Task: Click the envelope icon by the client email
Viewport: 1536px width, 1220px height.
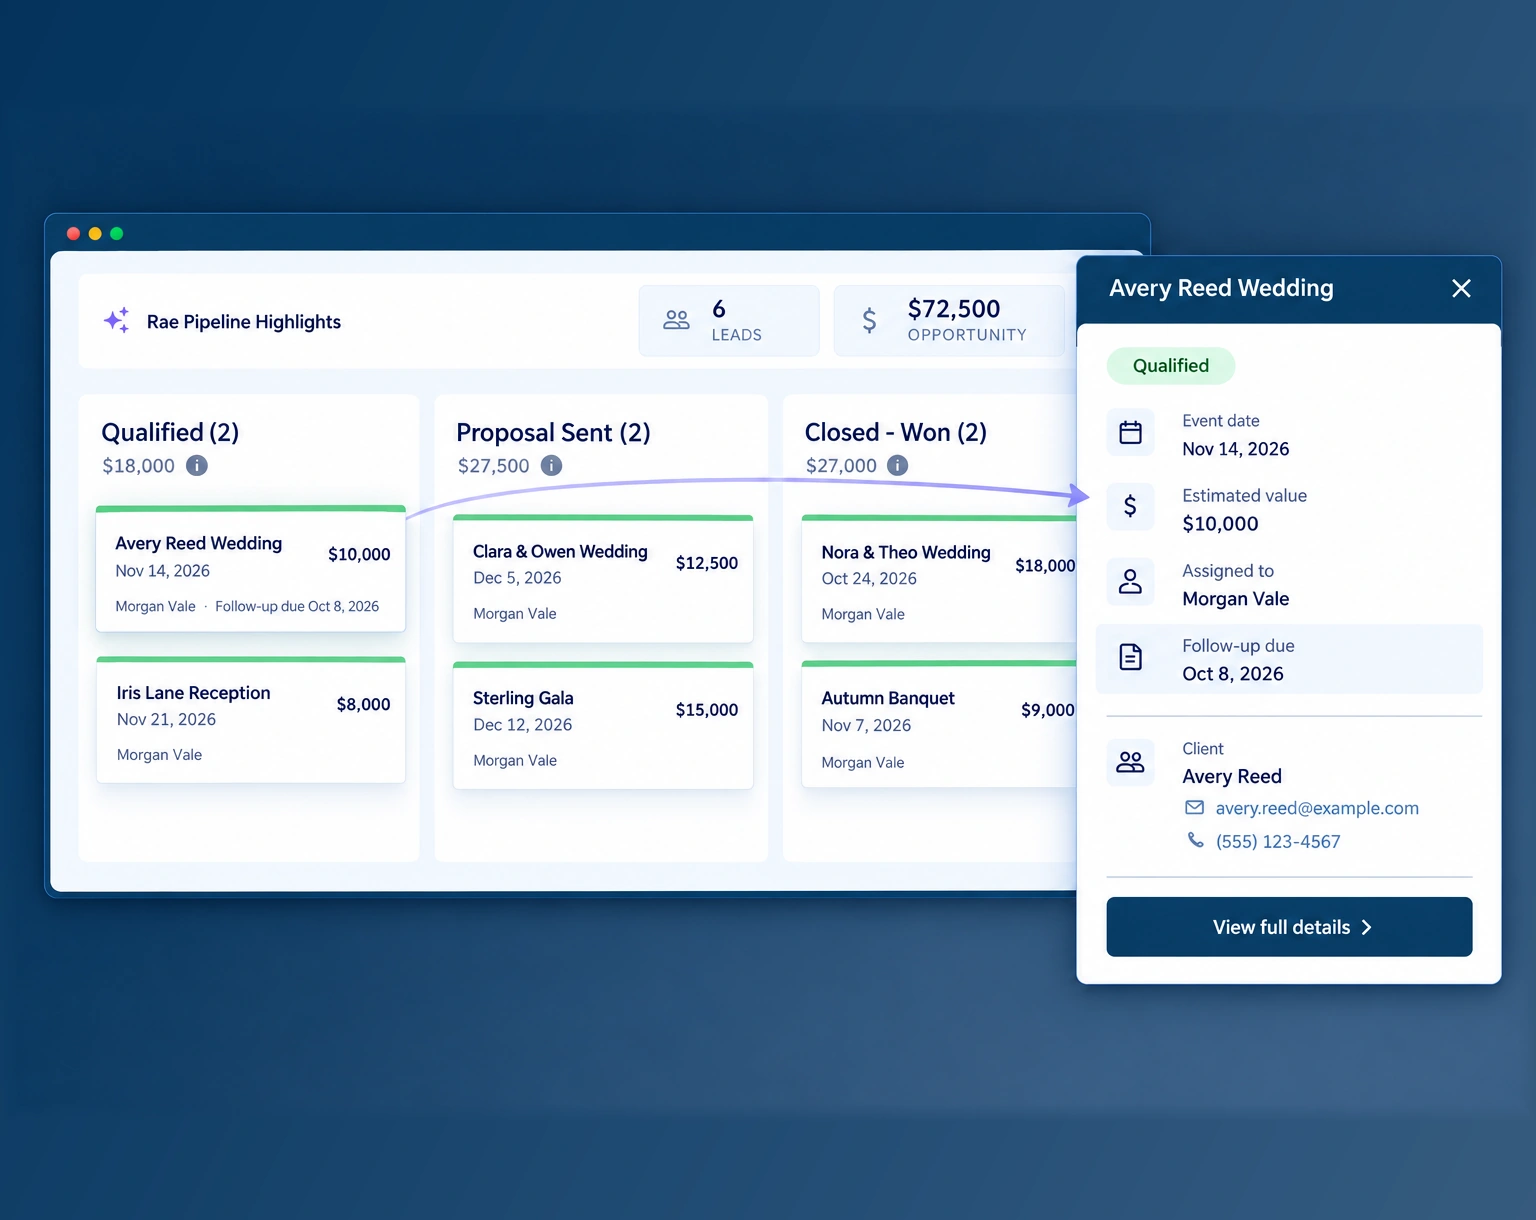Action: coord(1194,807)
